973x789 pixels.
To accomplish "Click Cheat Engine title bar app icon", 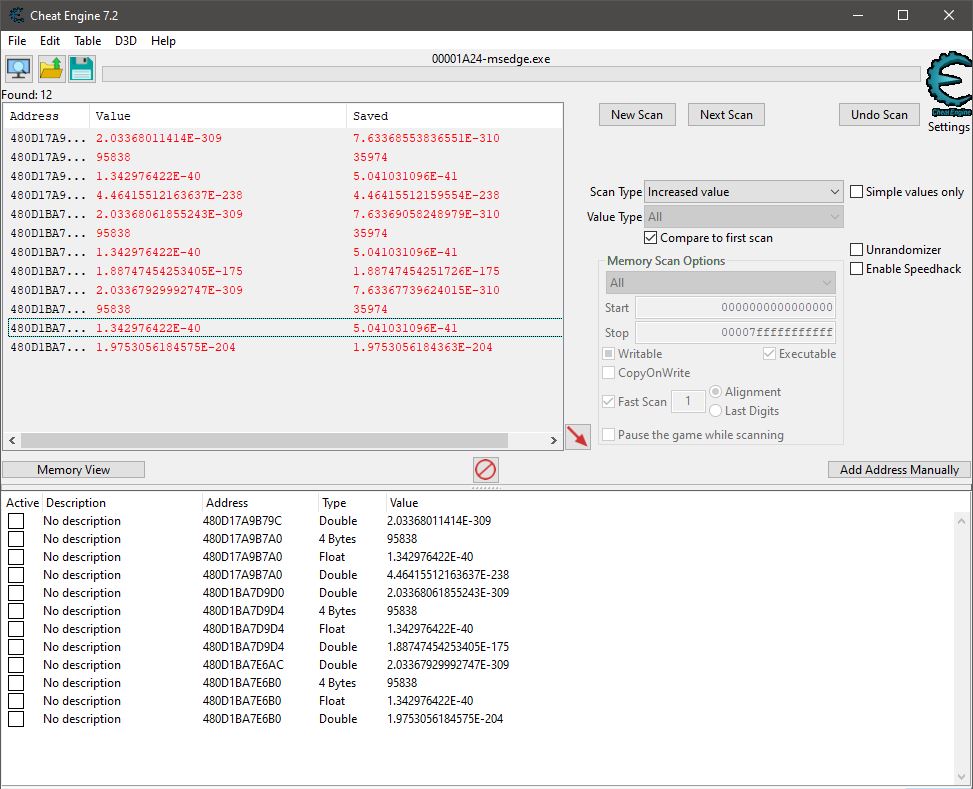I will coord(17,15).
